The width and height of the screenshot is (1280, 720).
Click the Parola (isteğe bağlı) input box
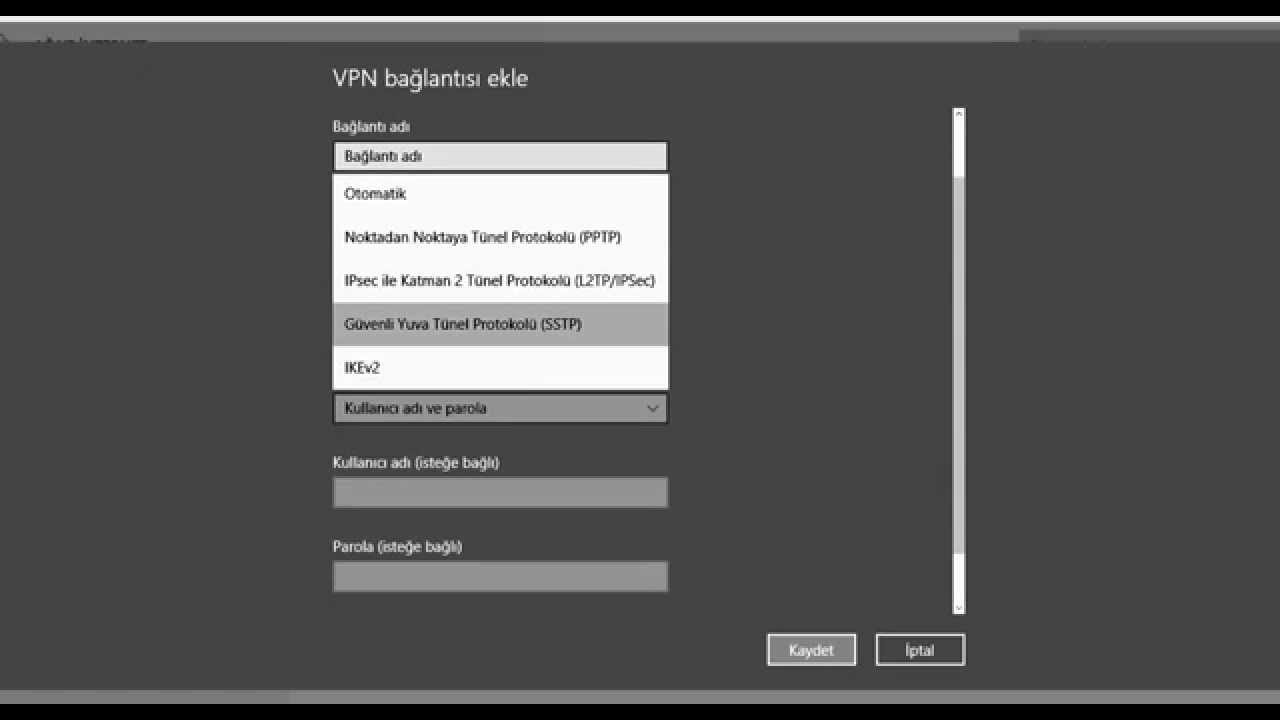(500, 576)
